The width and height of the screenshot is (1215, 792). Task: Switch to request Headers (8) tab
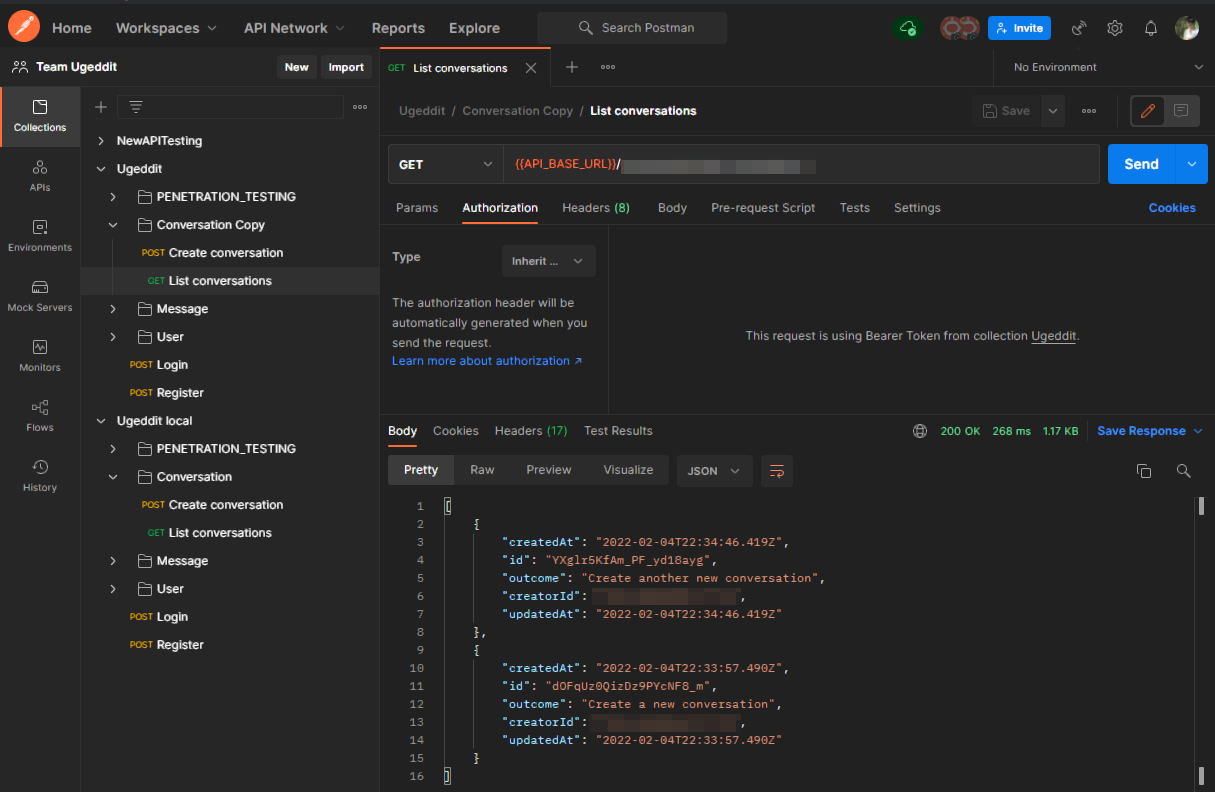coord(596,208)
